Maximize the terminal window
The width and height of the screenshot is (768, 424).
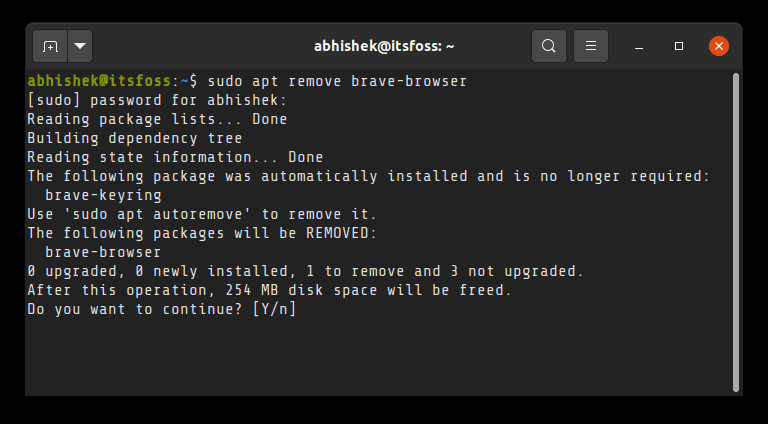tap(679, 46)
